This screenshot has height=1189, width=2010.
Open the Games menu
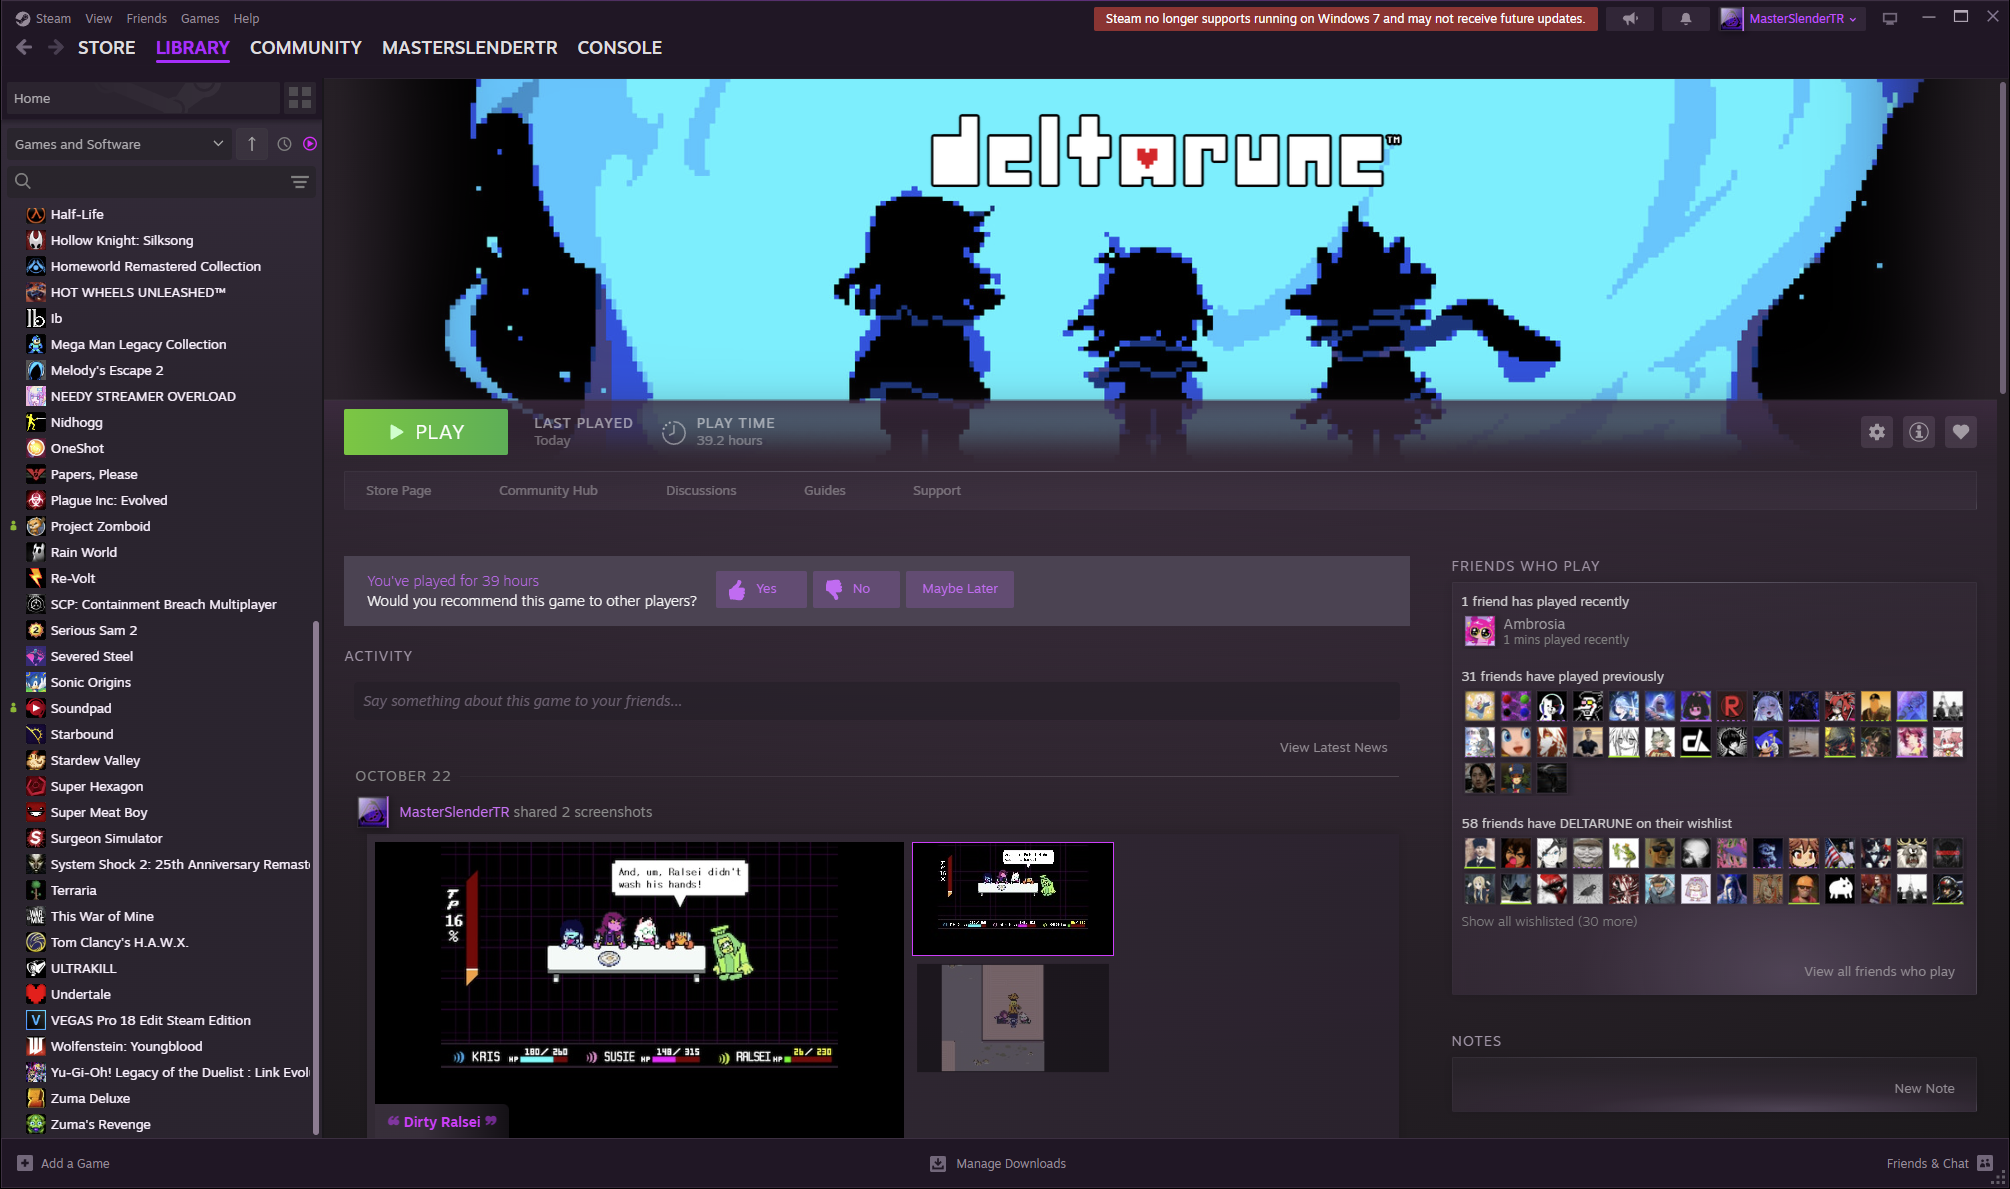(x=200, y=18)
